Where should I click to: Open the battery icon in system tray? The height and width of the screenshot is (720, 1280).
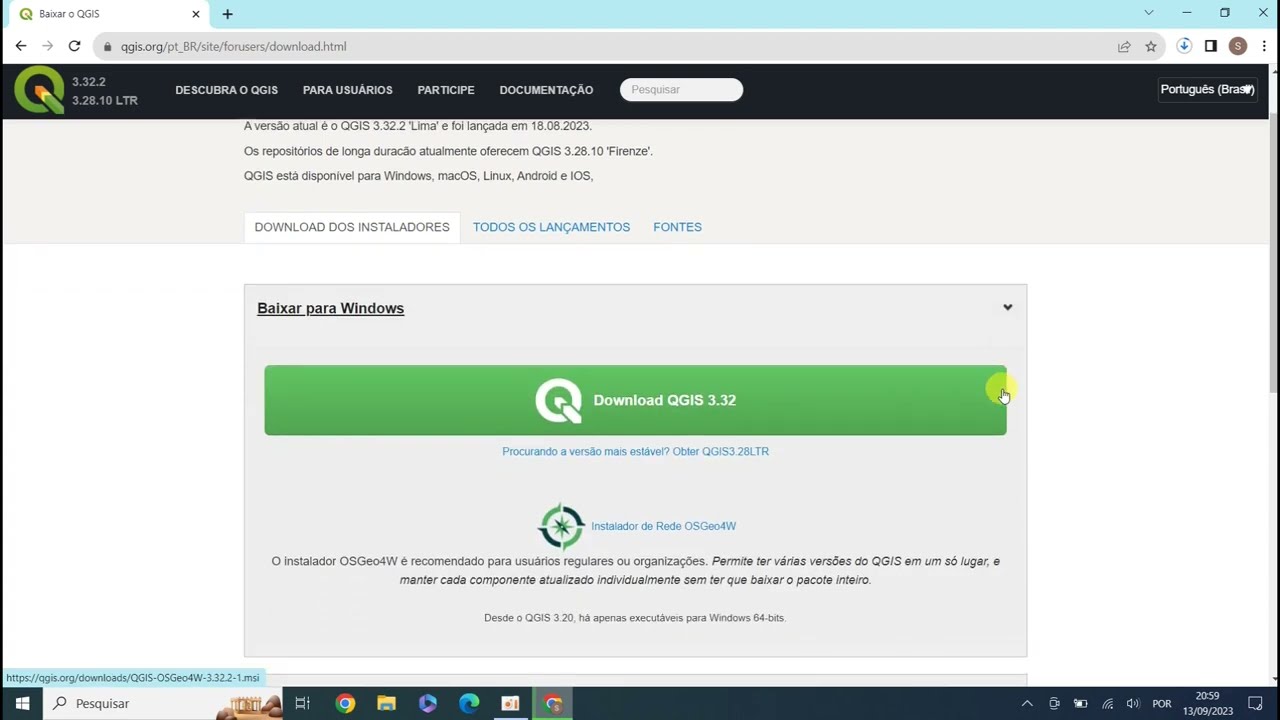[x=1080, y=703]
